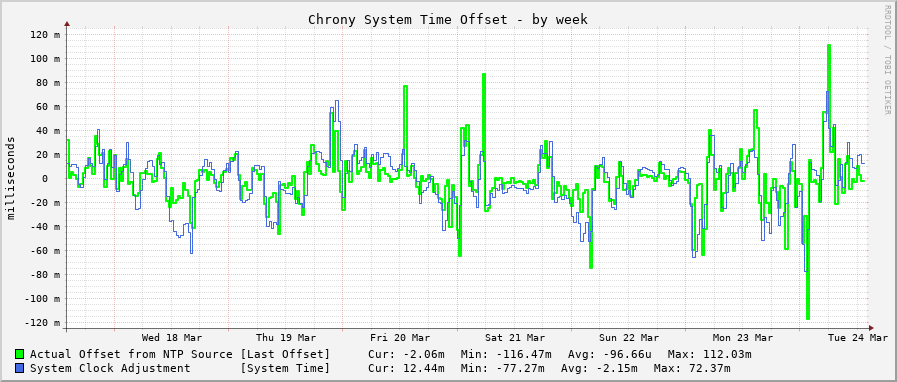Click the 'Thu 19 Mar' x-axis label
This screenshot has width=897, height=382.
tap(286, 337)
